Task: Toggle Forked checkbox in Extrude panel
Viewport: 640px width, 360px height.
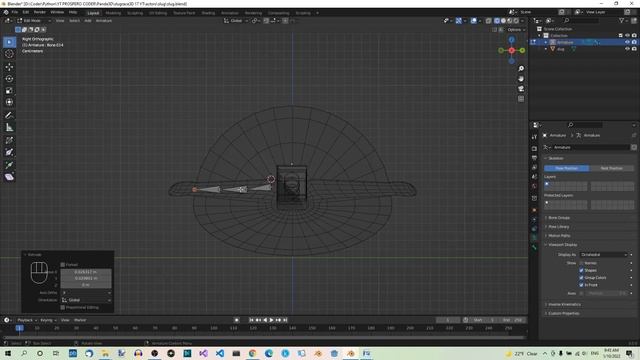Action: [x=63, y=265]
